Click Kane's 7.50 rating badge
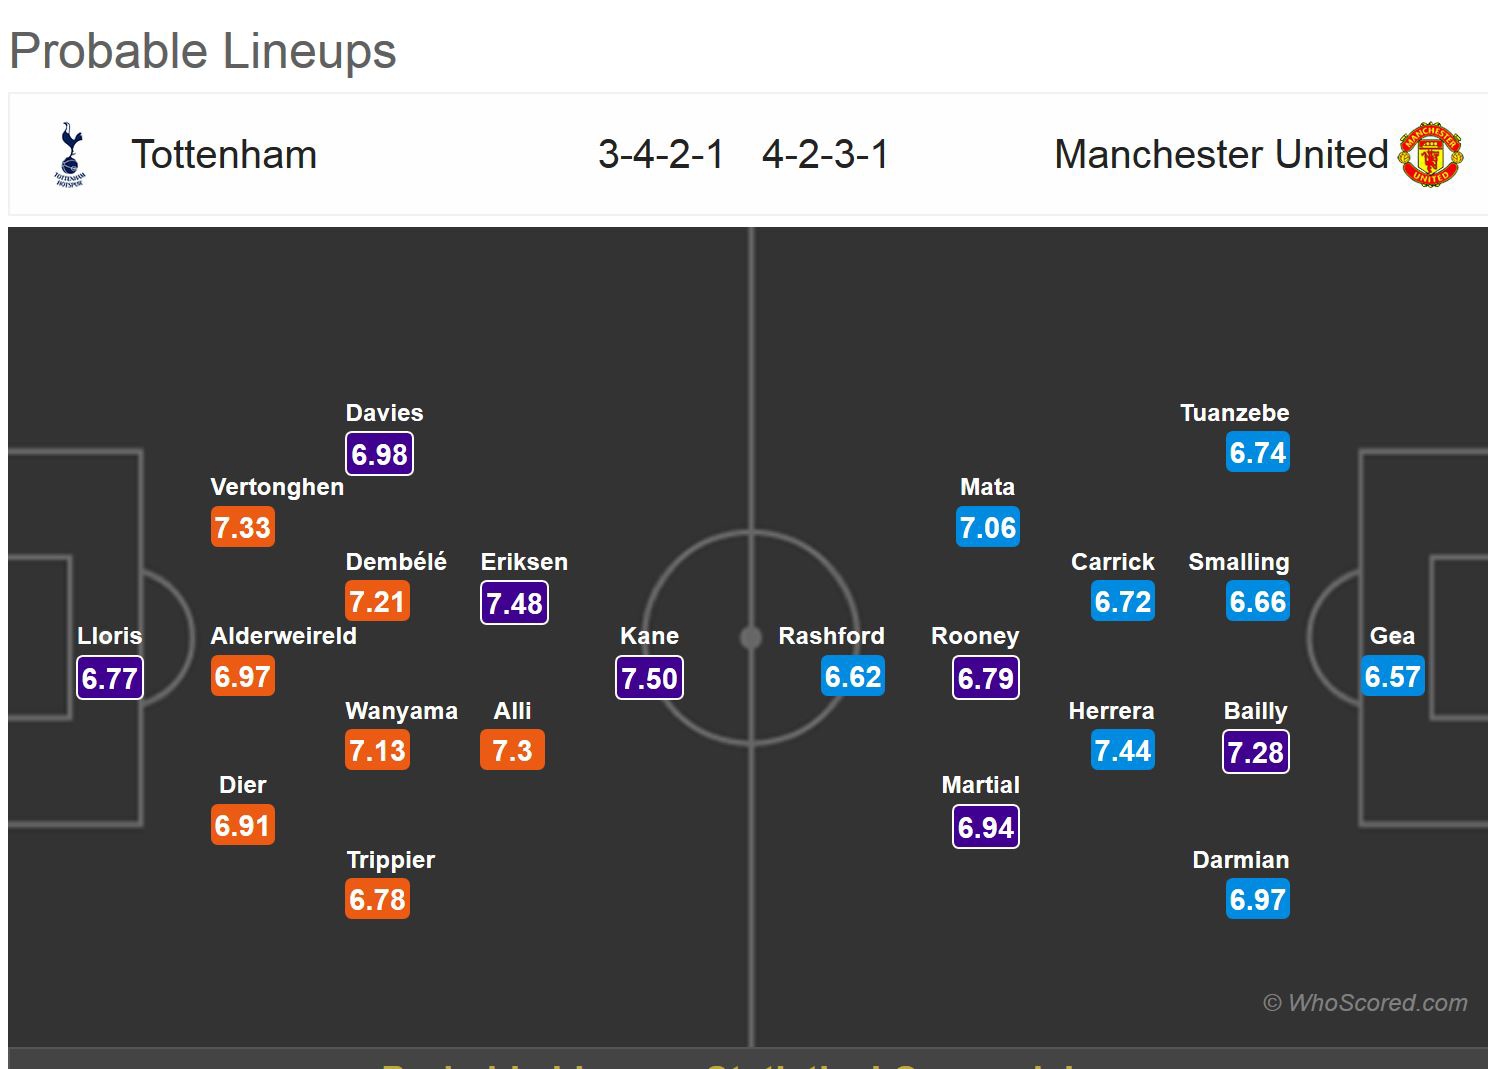1488x1069 pixels. [649, 678]
